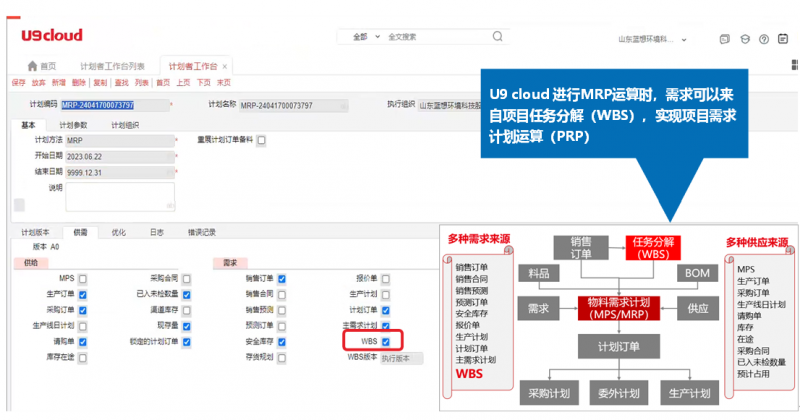800x420 pixels.
Task: Enable the 采购合同 checkbox
Action: tap(187, 279)
